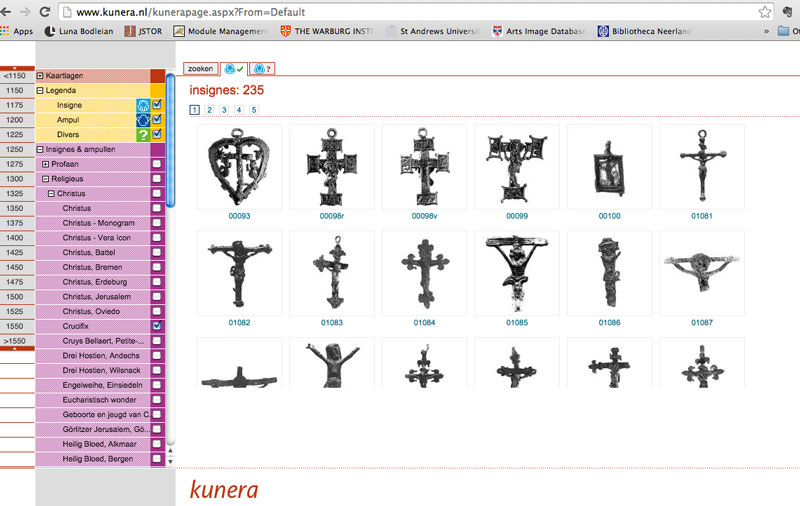Collapse the Religieus category
Screen dimensions: 800x506
click(x=45, y=179)
